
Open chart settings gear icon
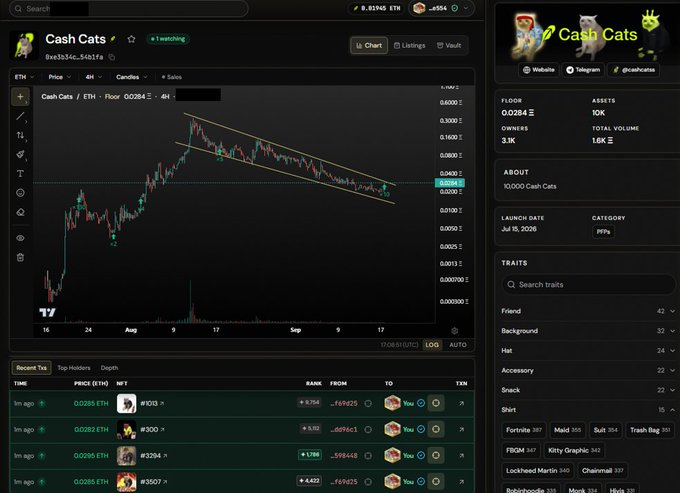454,330
